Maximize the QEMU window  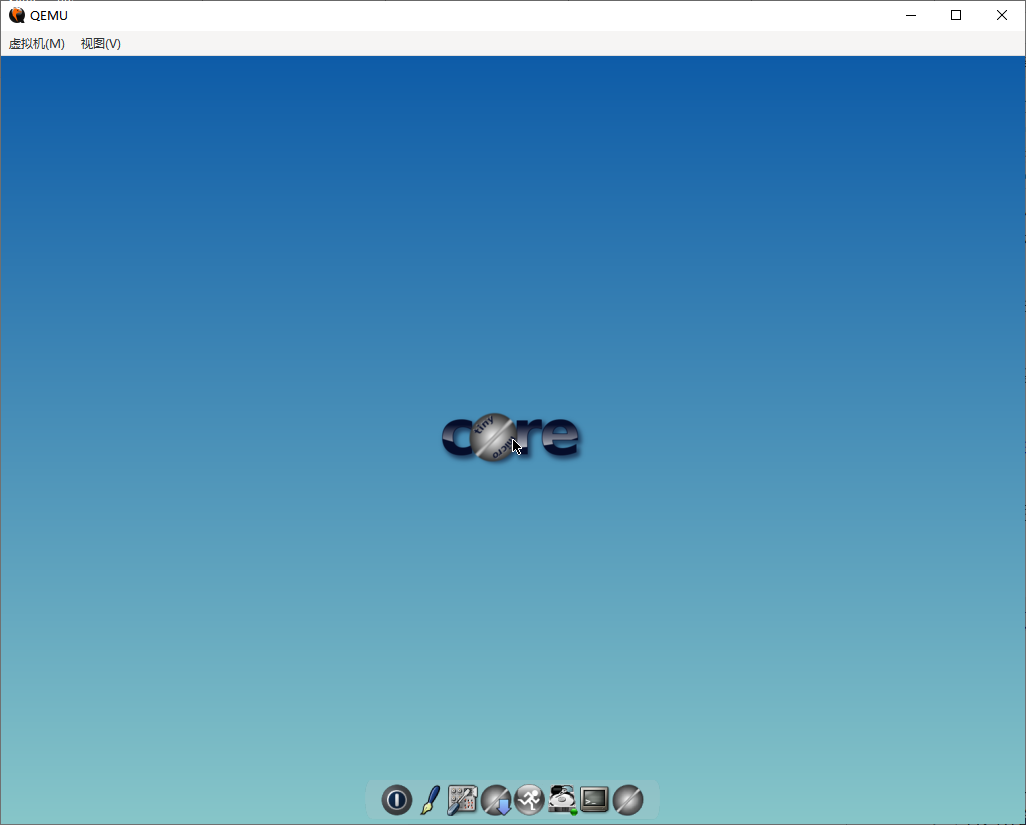[x=956, y=15]
